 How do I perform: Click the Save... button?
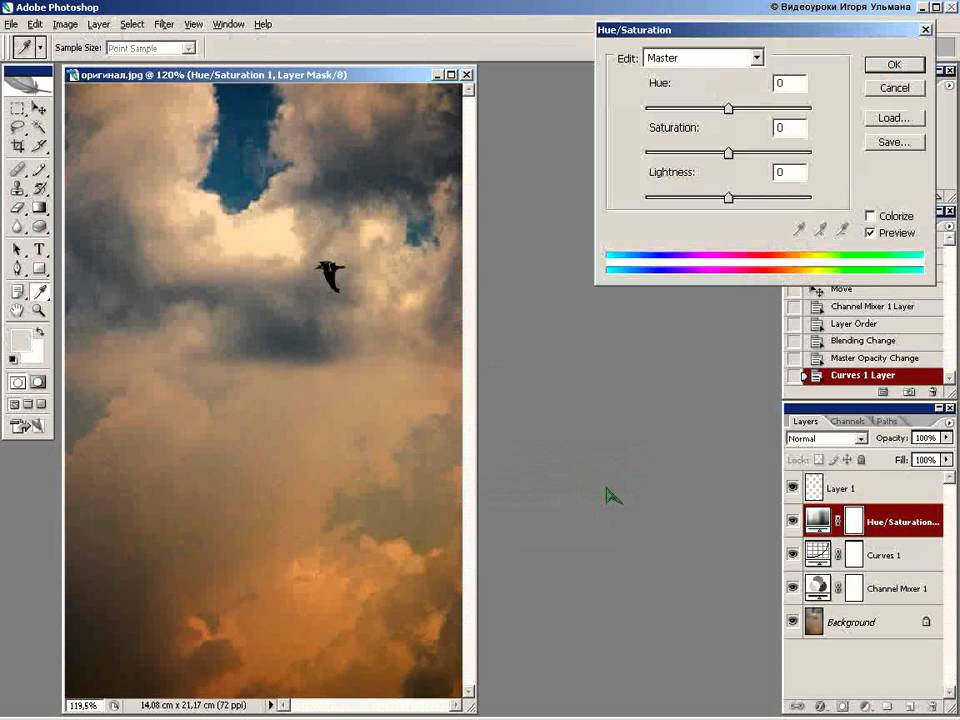click(x=894, y=142)
